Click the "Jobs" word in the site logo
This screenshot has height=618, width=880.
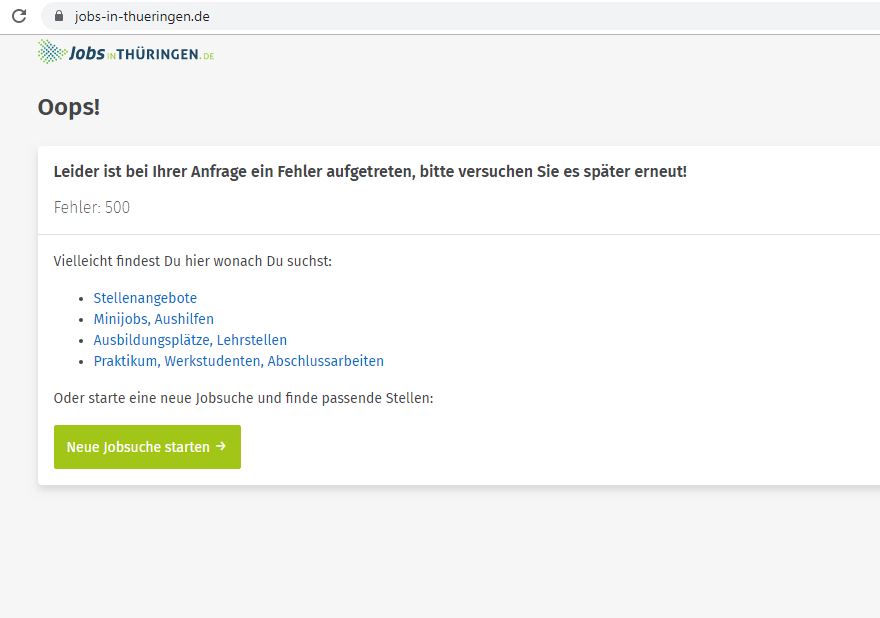point(86,53)
